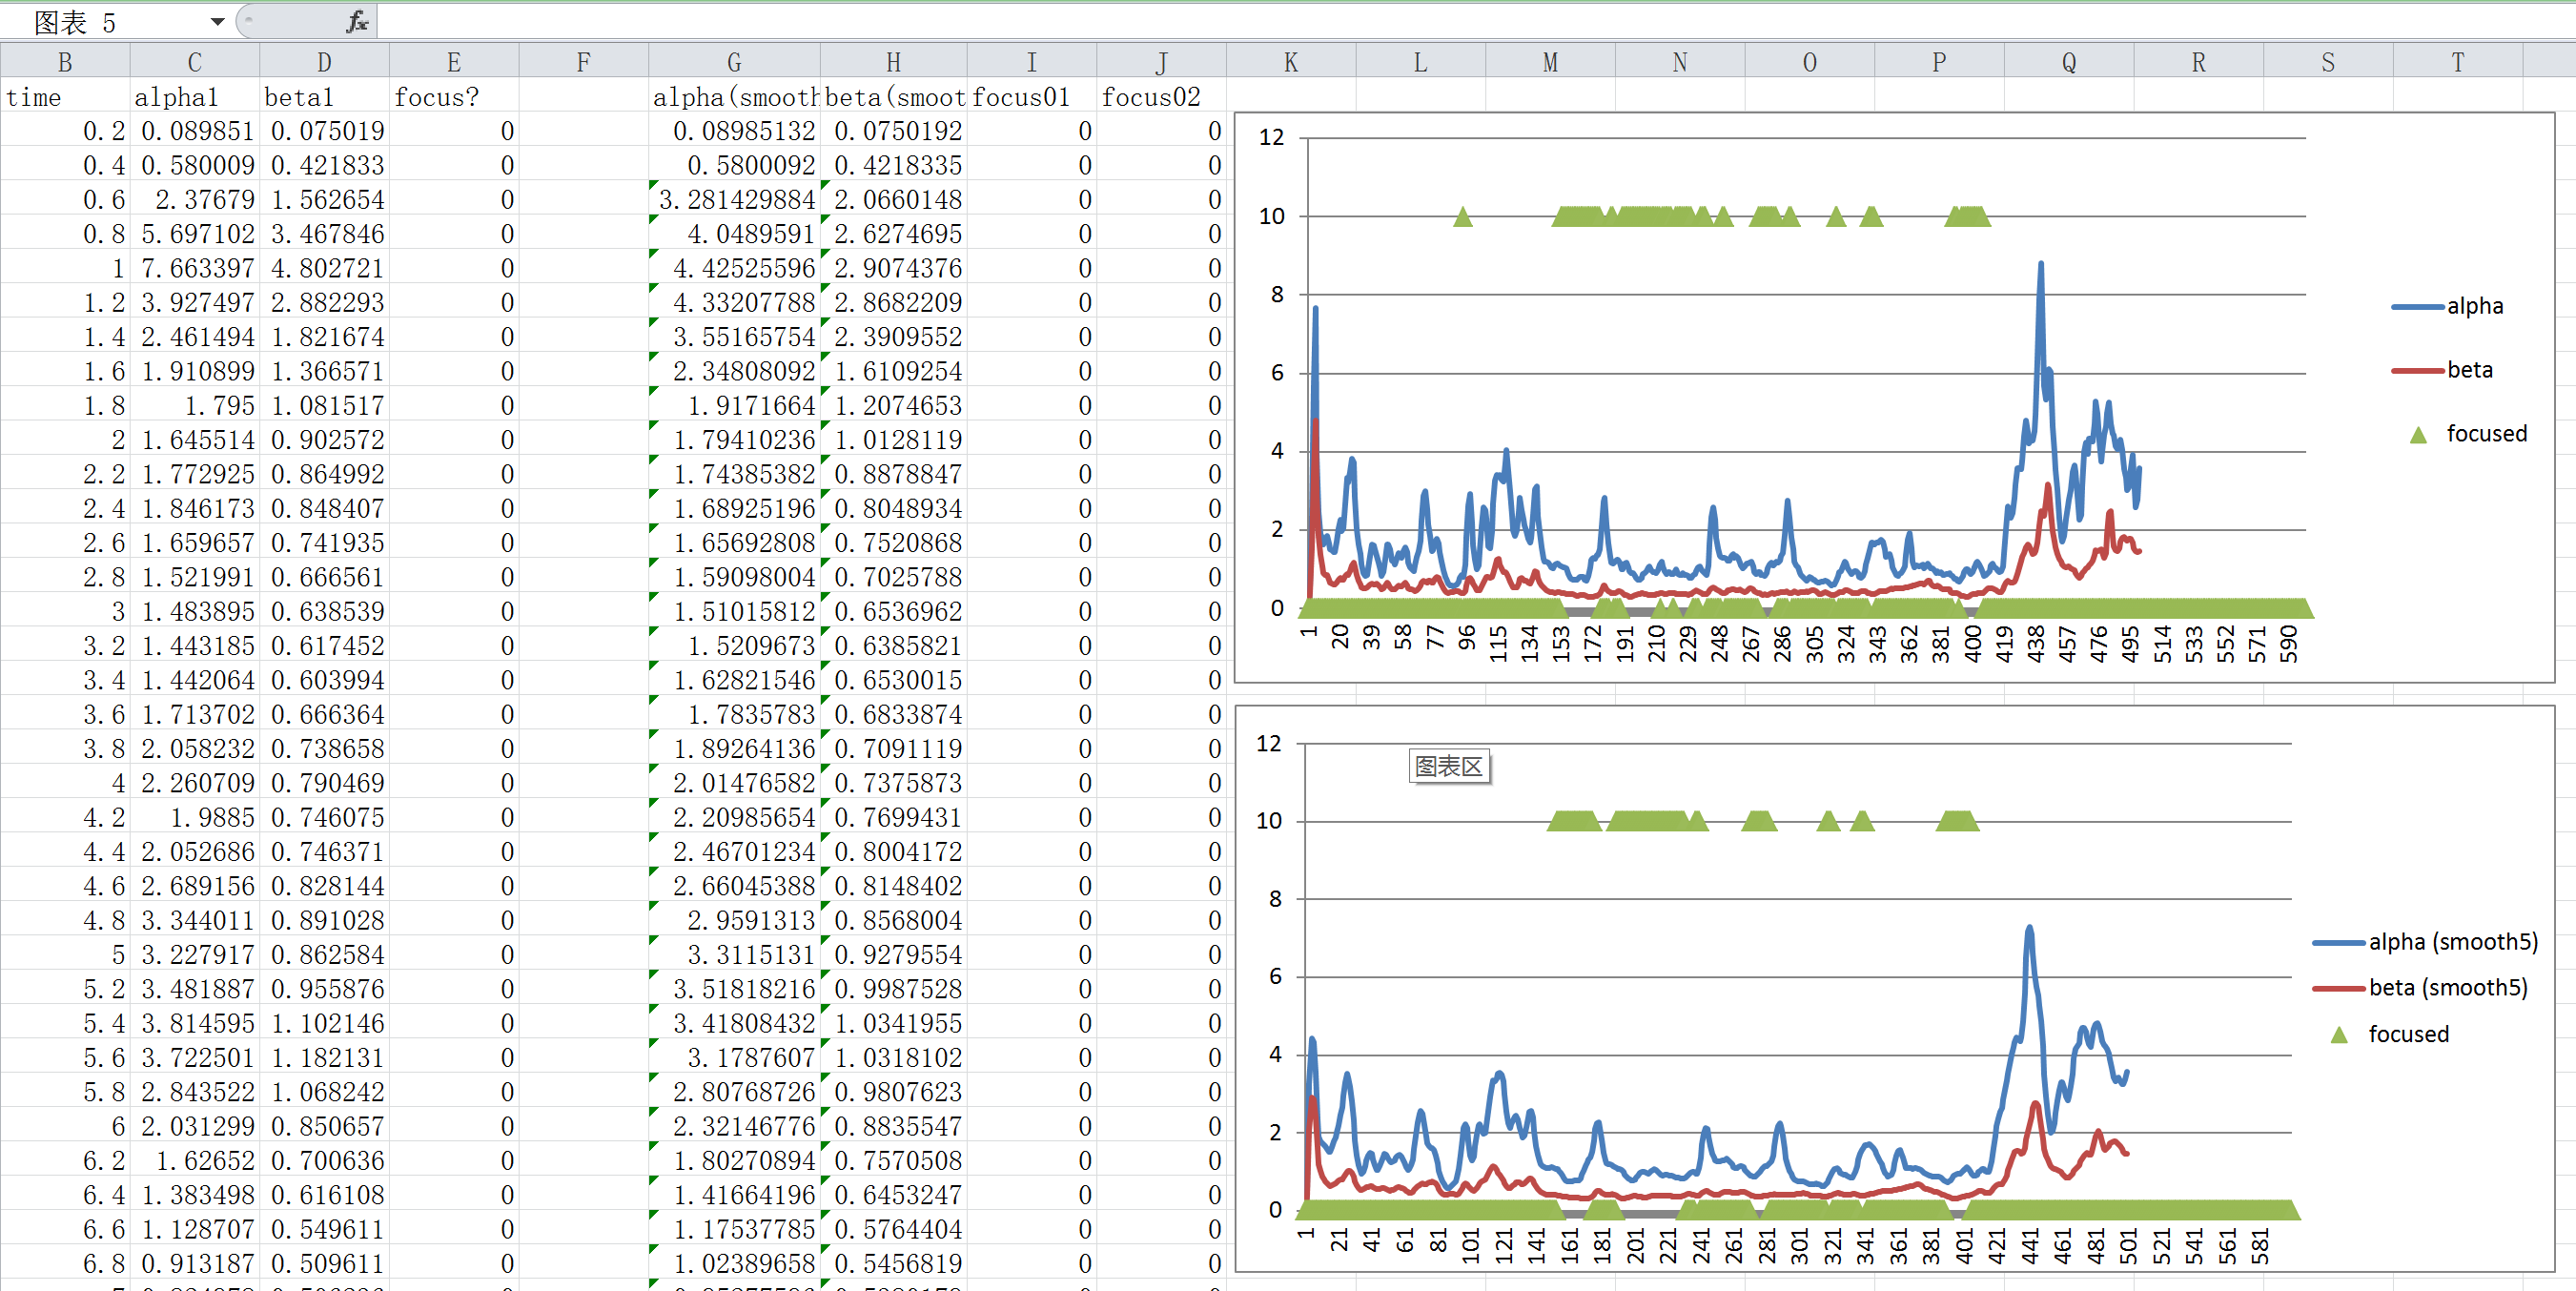Select column H header
Viewport: 2576px width, 1291px height.
[893, 62]
